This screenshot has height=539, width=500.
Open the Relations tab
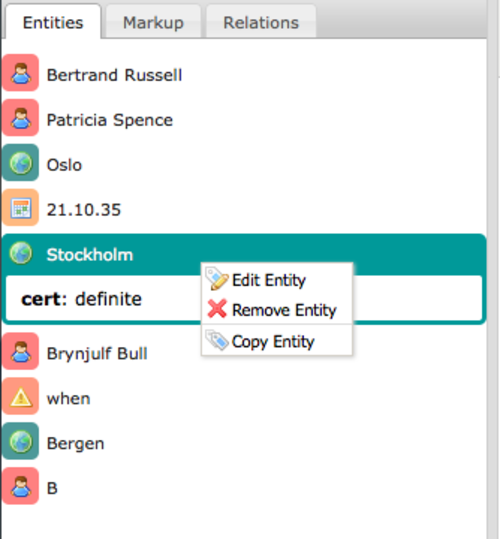(261, 22)
